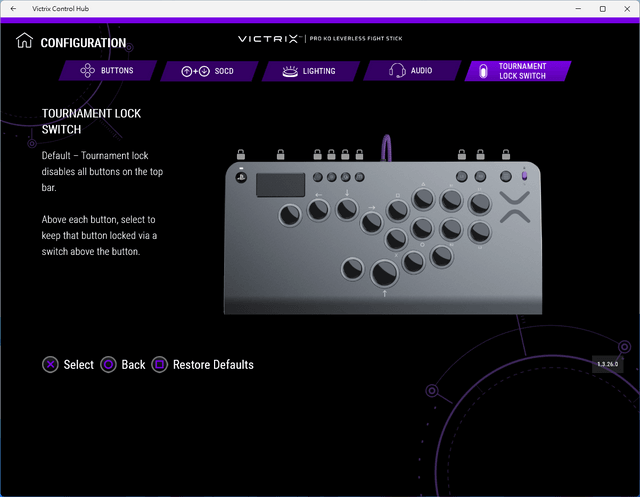The height and width of the screenshot is (497, 640).
Task: Click the Select action with X icon
Action: (68, 364)
